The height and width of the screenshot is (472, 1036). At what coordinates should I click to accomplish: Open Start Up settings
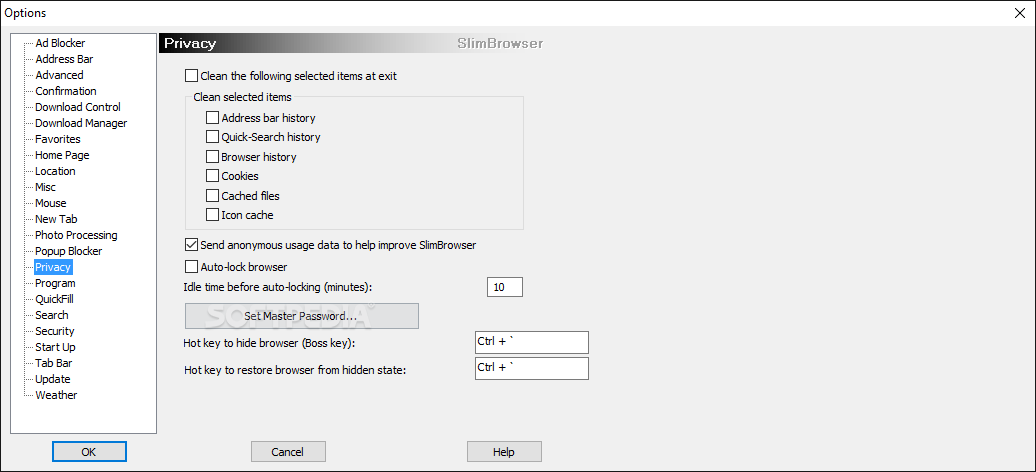click(56, 347)
